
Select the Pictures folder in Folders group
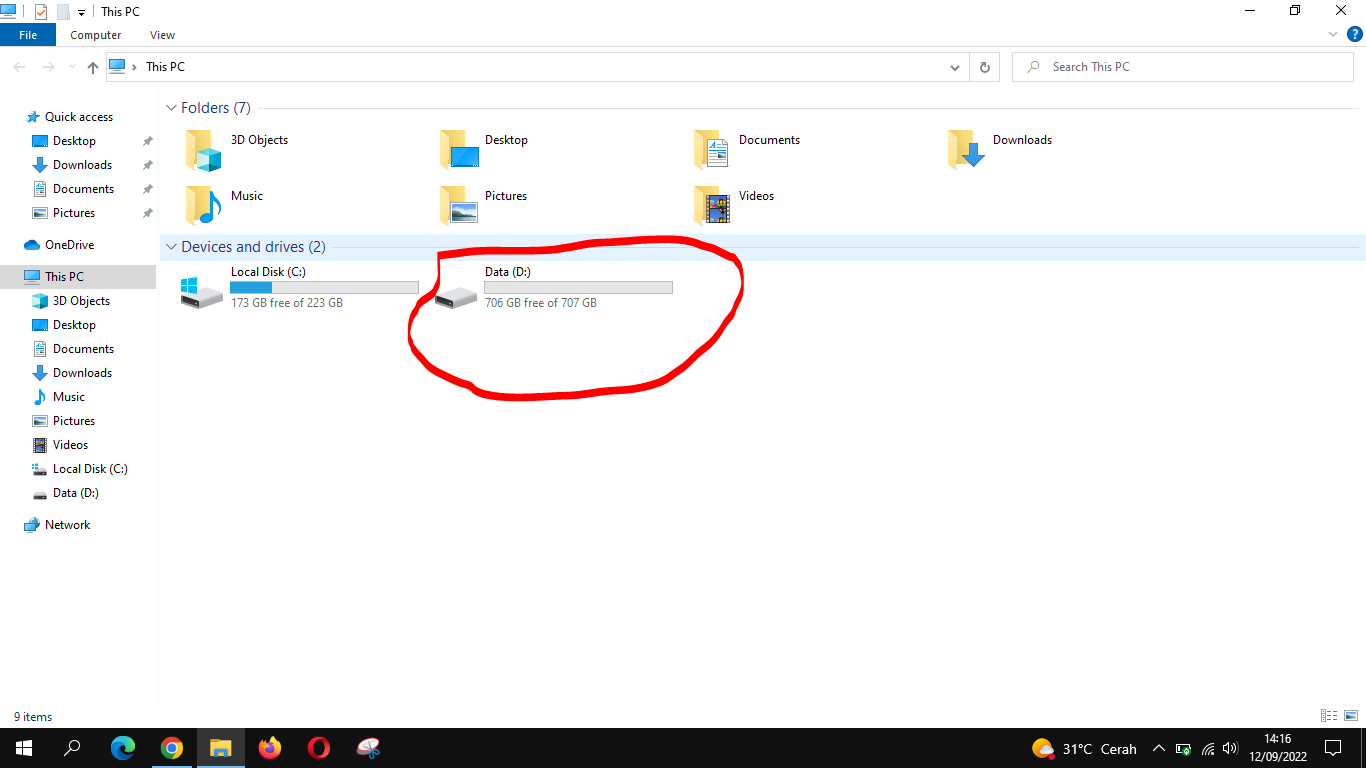tap(484, 206)
